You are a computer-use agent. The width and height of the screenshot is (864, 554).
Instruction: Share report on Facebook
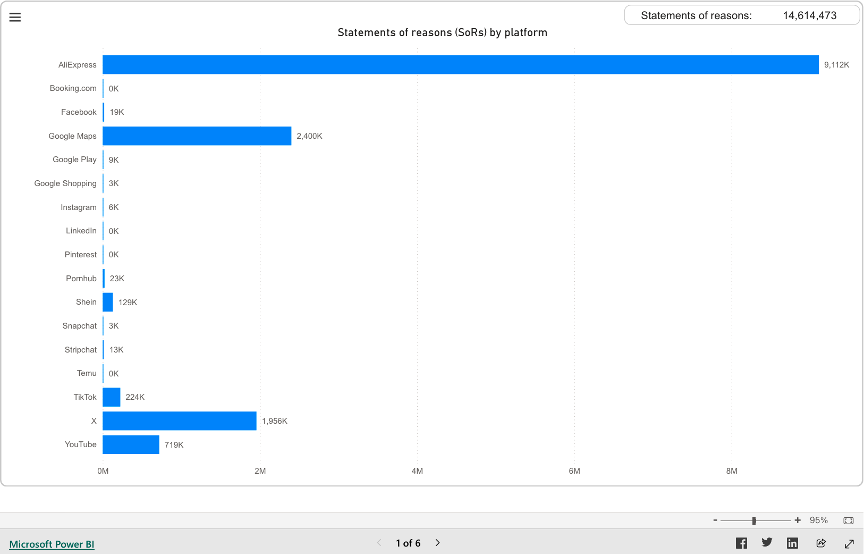pos(741,543)
